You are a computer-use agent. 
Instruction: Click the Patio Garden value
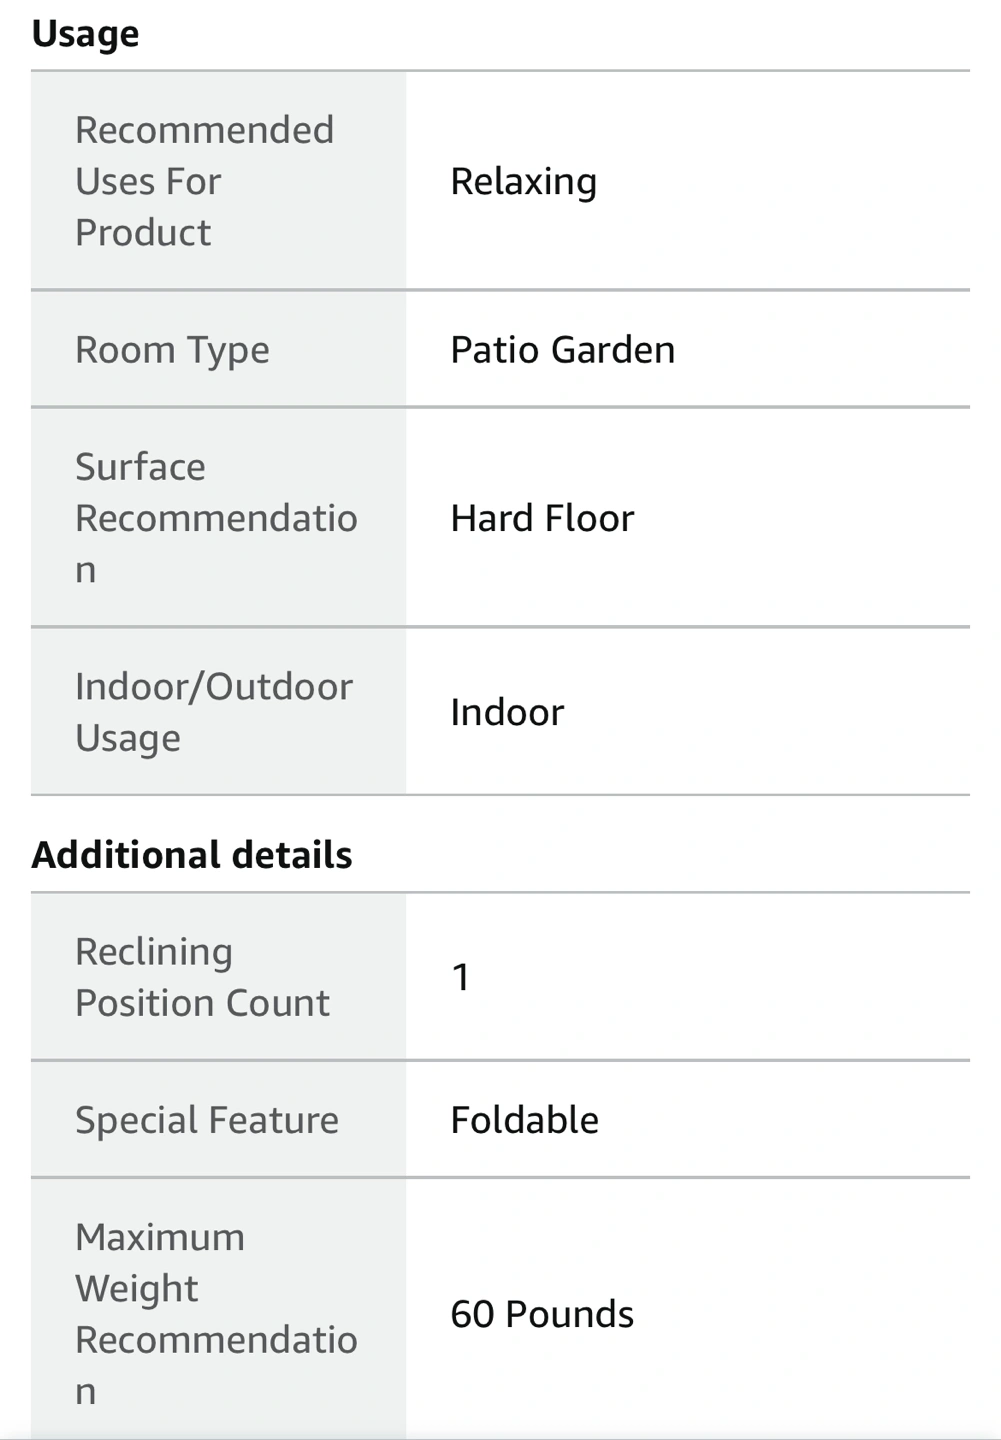click(x=563, y=350)
